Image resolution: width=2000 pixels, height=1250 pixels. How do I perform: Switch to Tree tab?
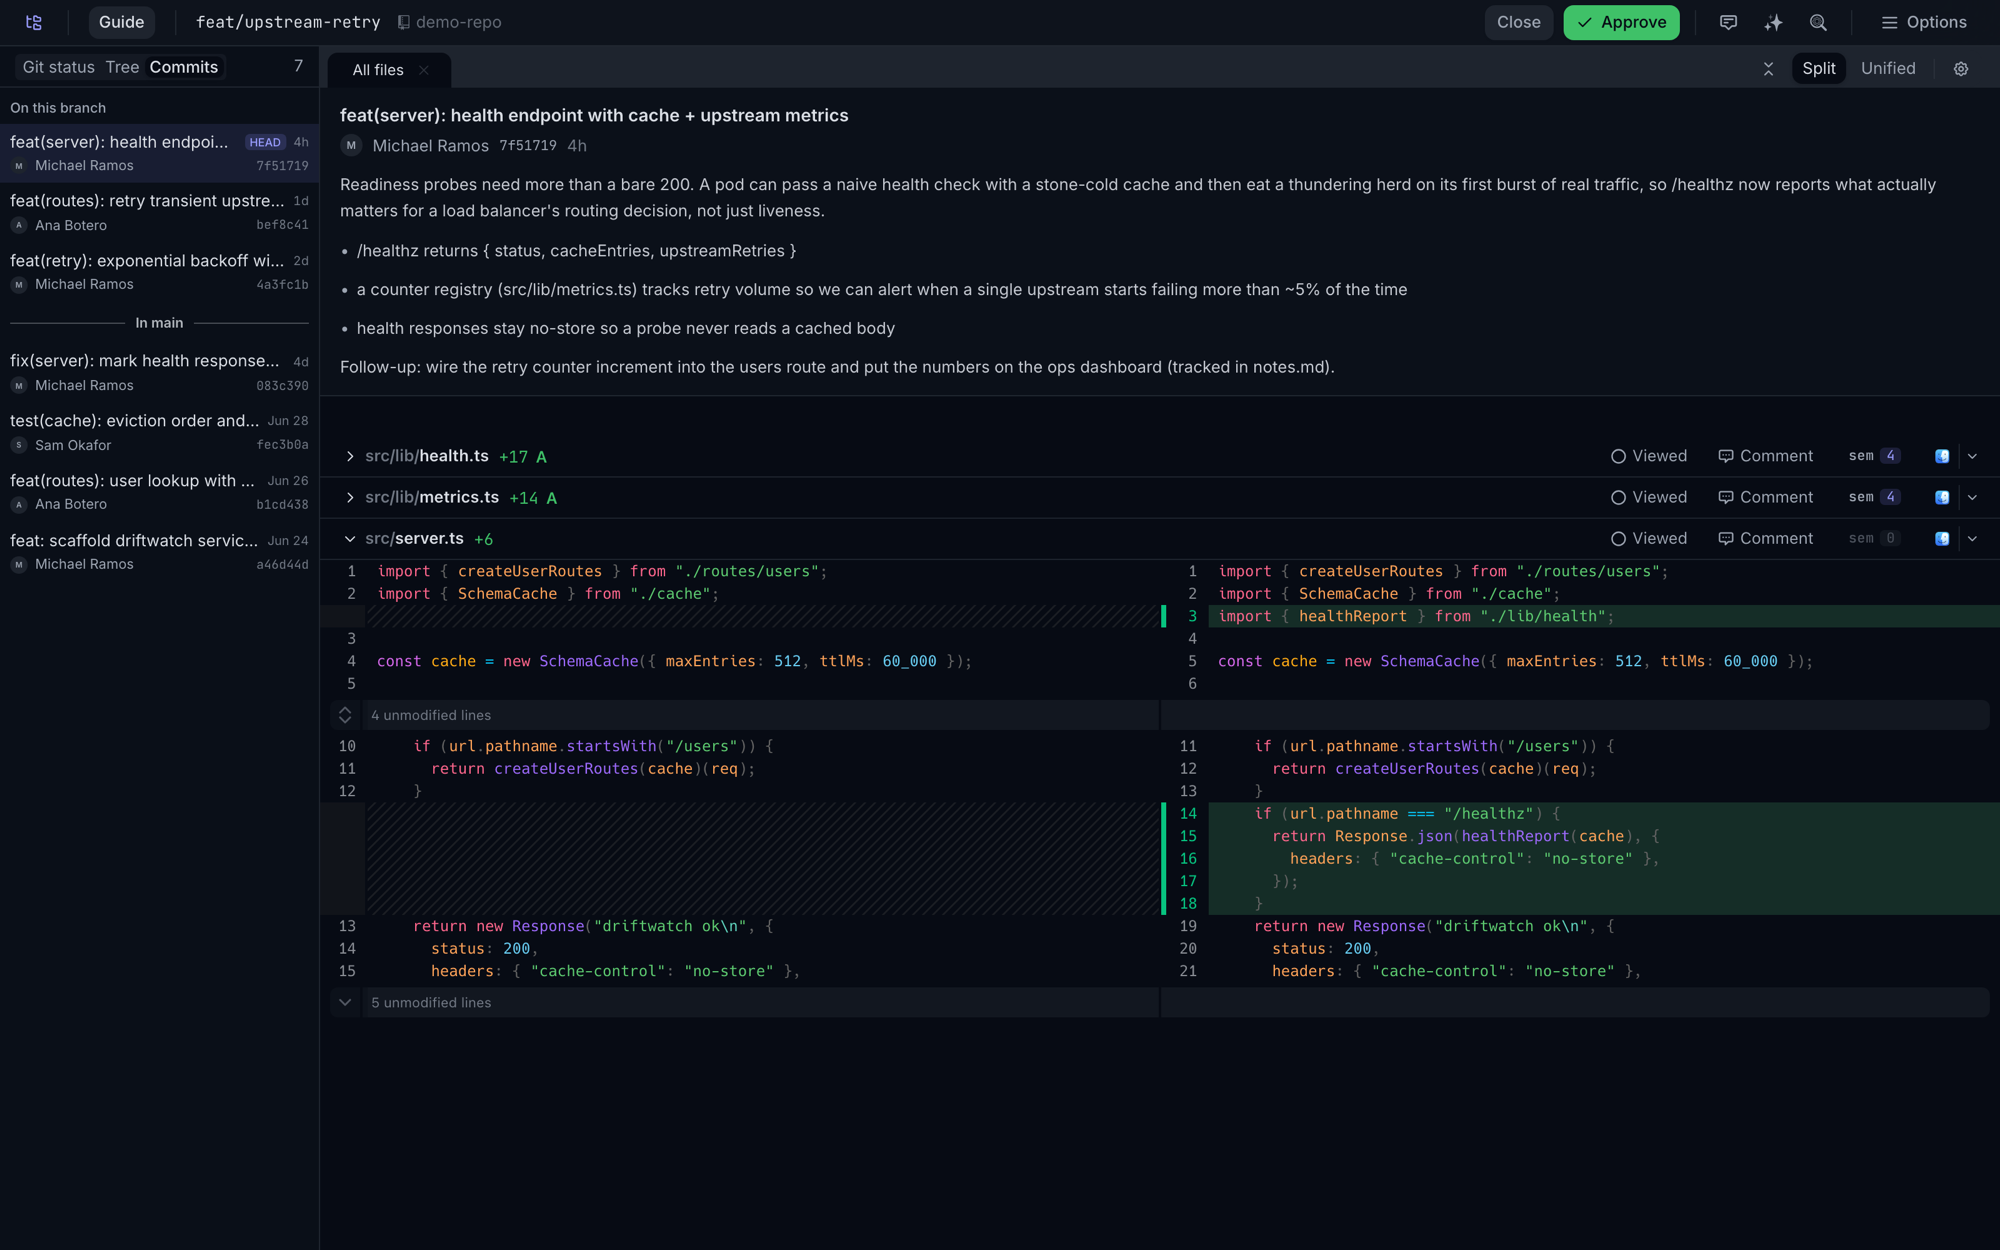point(122,67)
